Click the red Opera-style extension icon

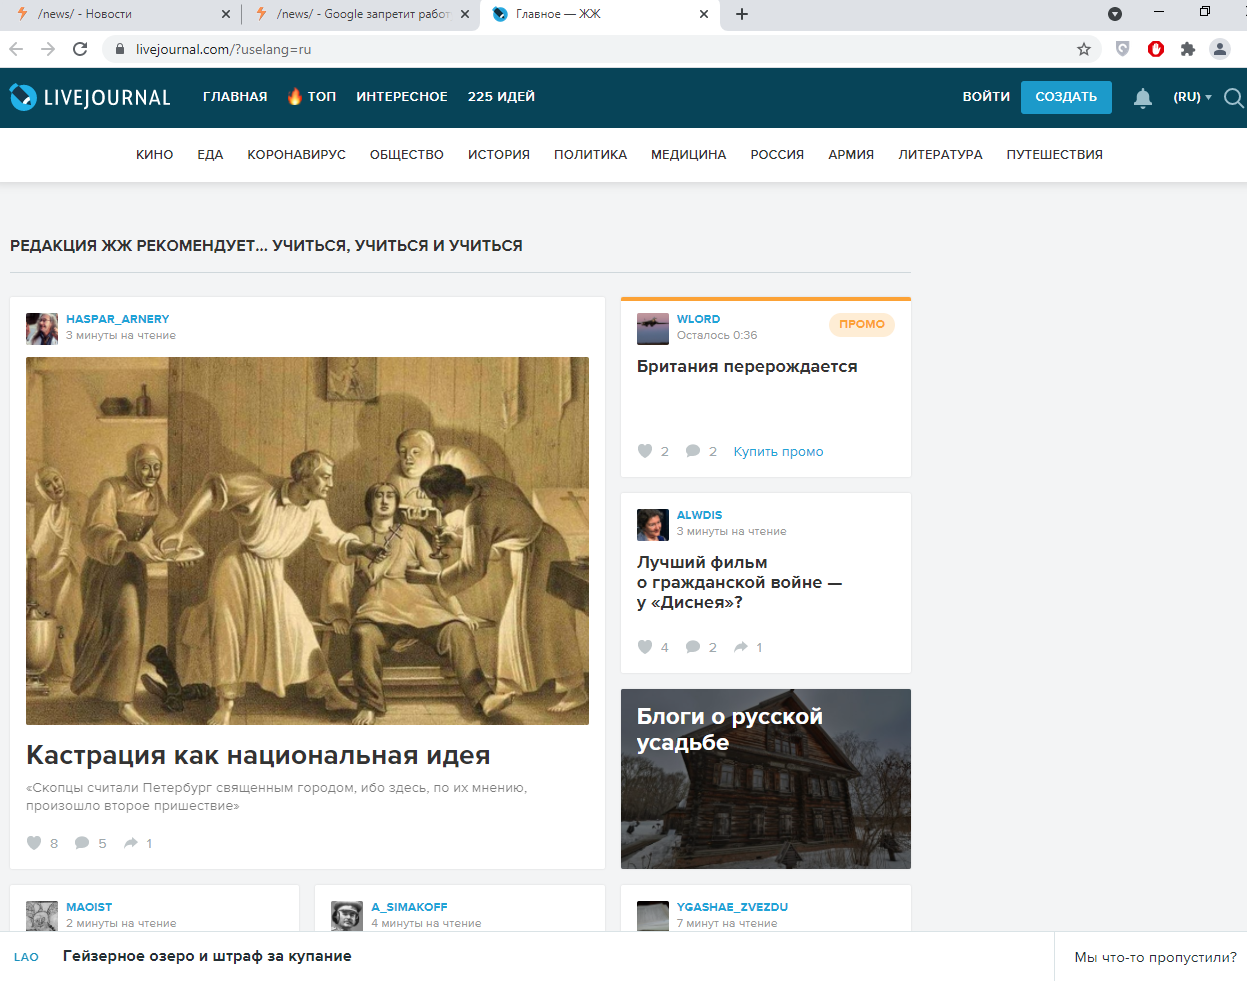(x=1156, y=49)
